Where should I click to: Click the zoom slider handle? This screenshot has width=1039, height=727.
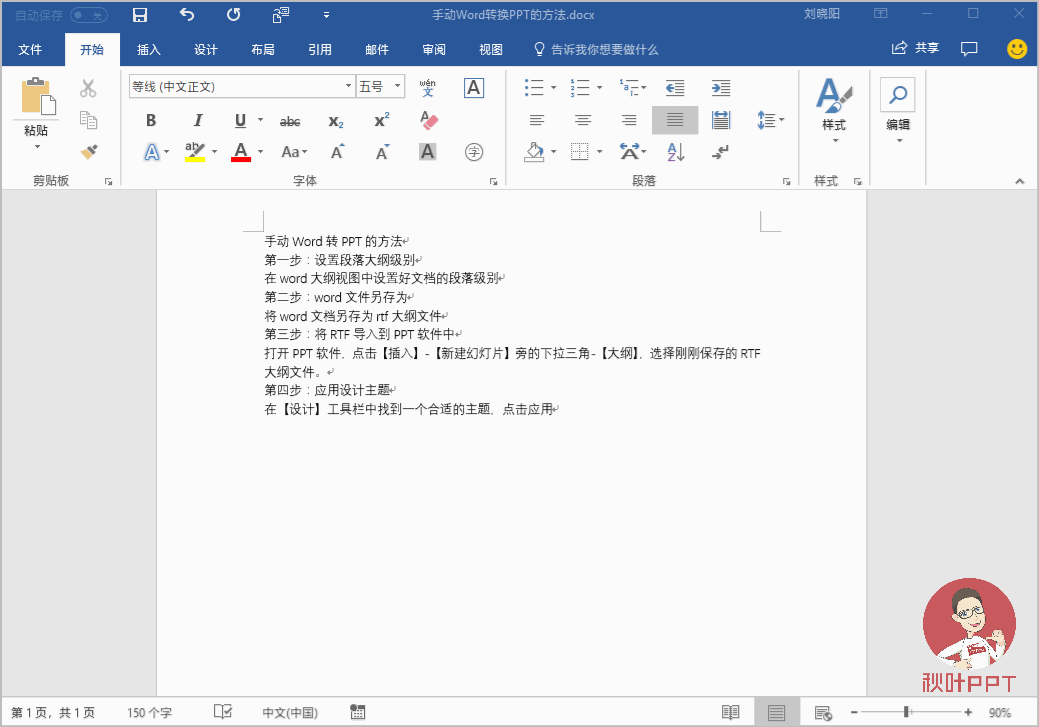[x=906, y=712]
